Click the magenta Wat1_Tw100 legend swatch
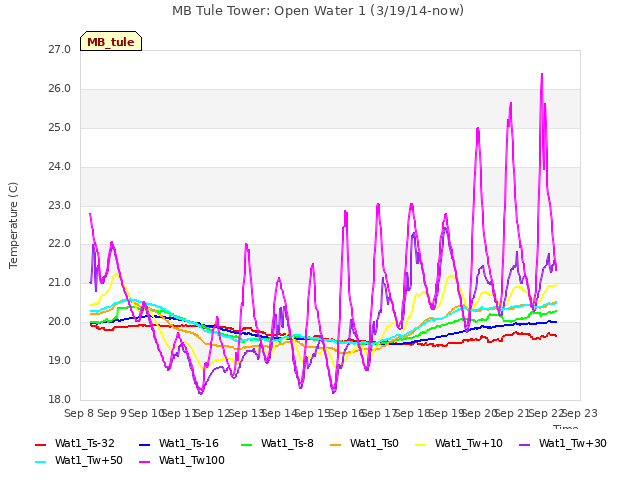This screenshot has width=640, height=480. 145,461
